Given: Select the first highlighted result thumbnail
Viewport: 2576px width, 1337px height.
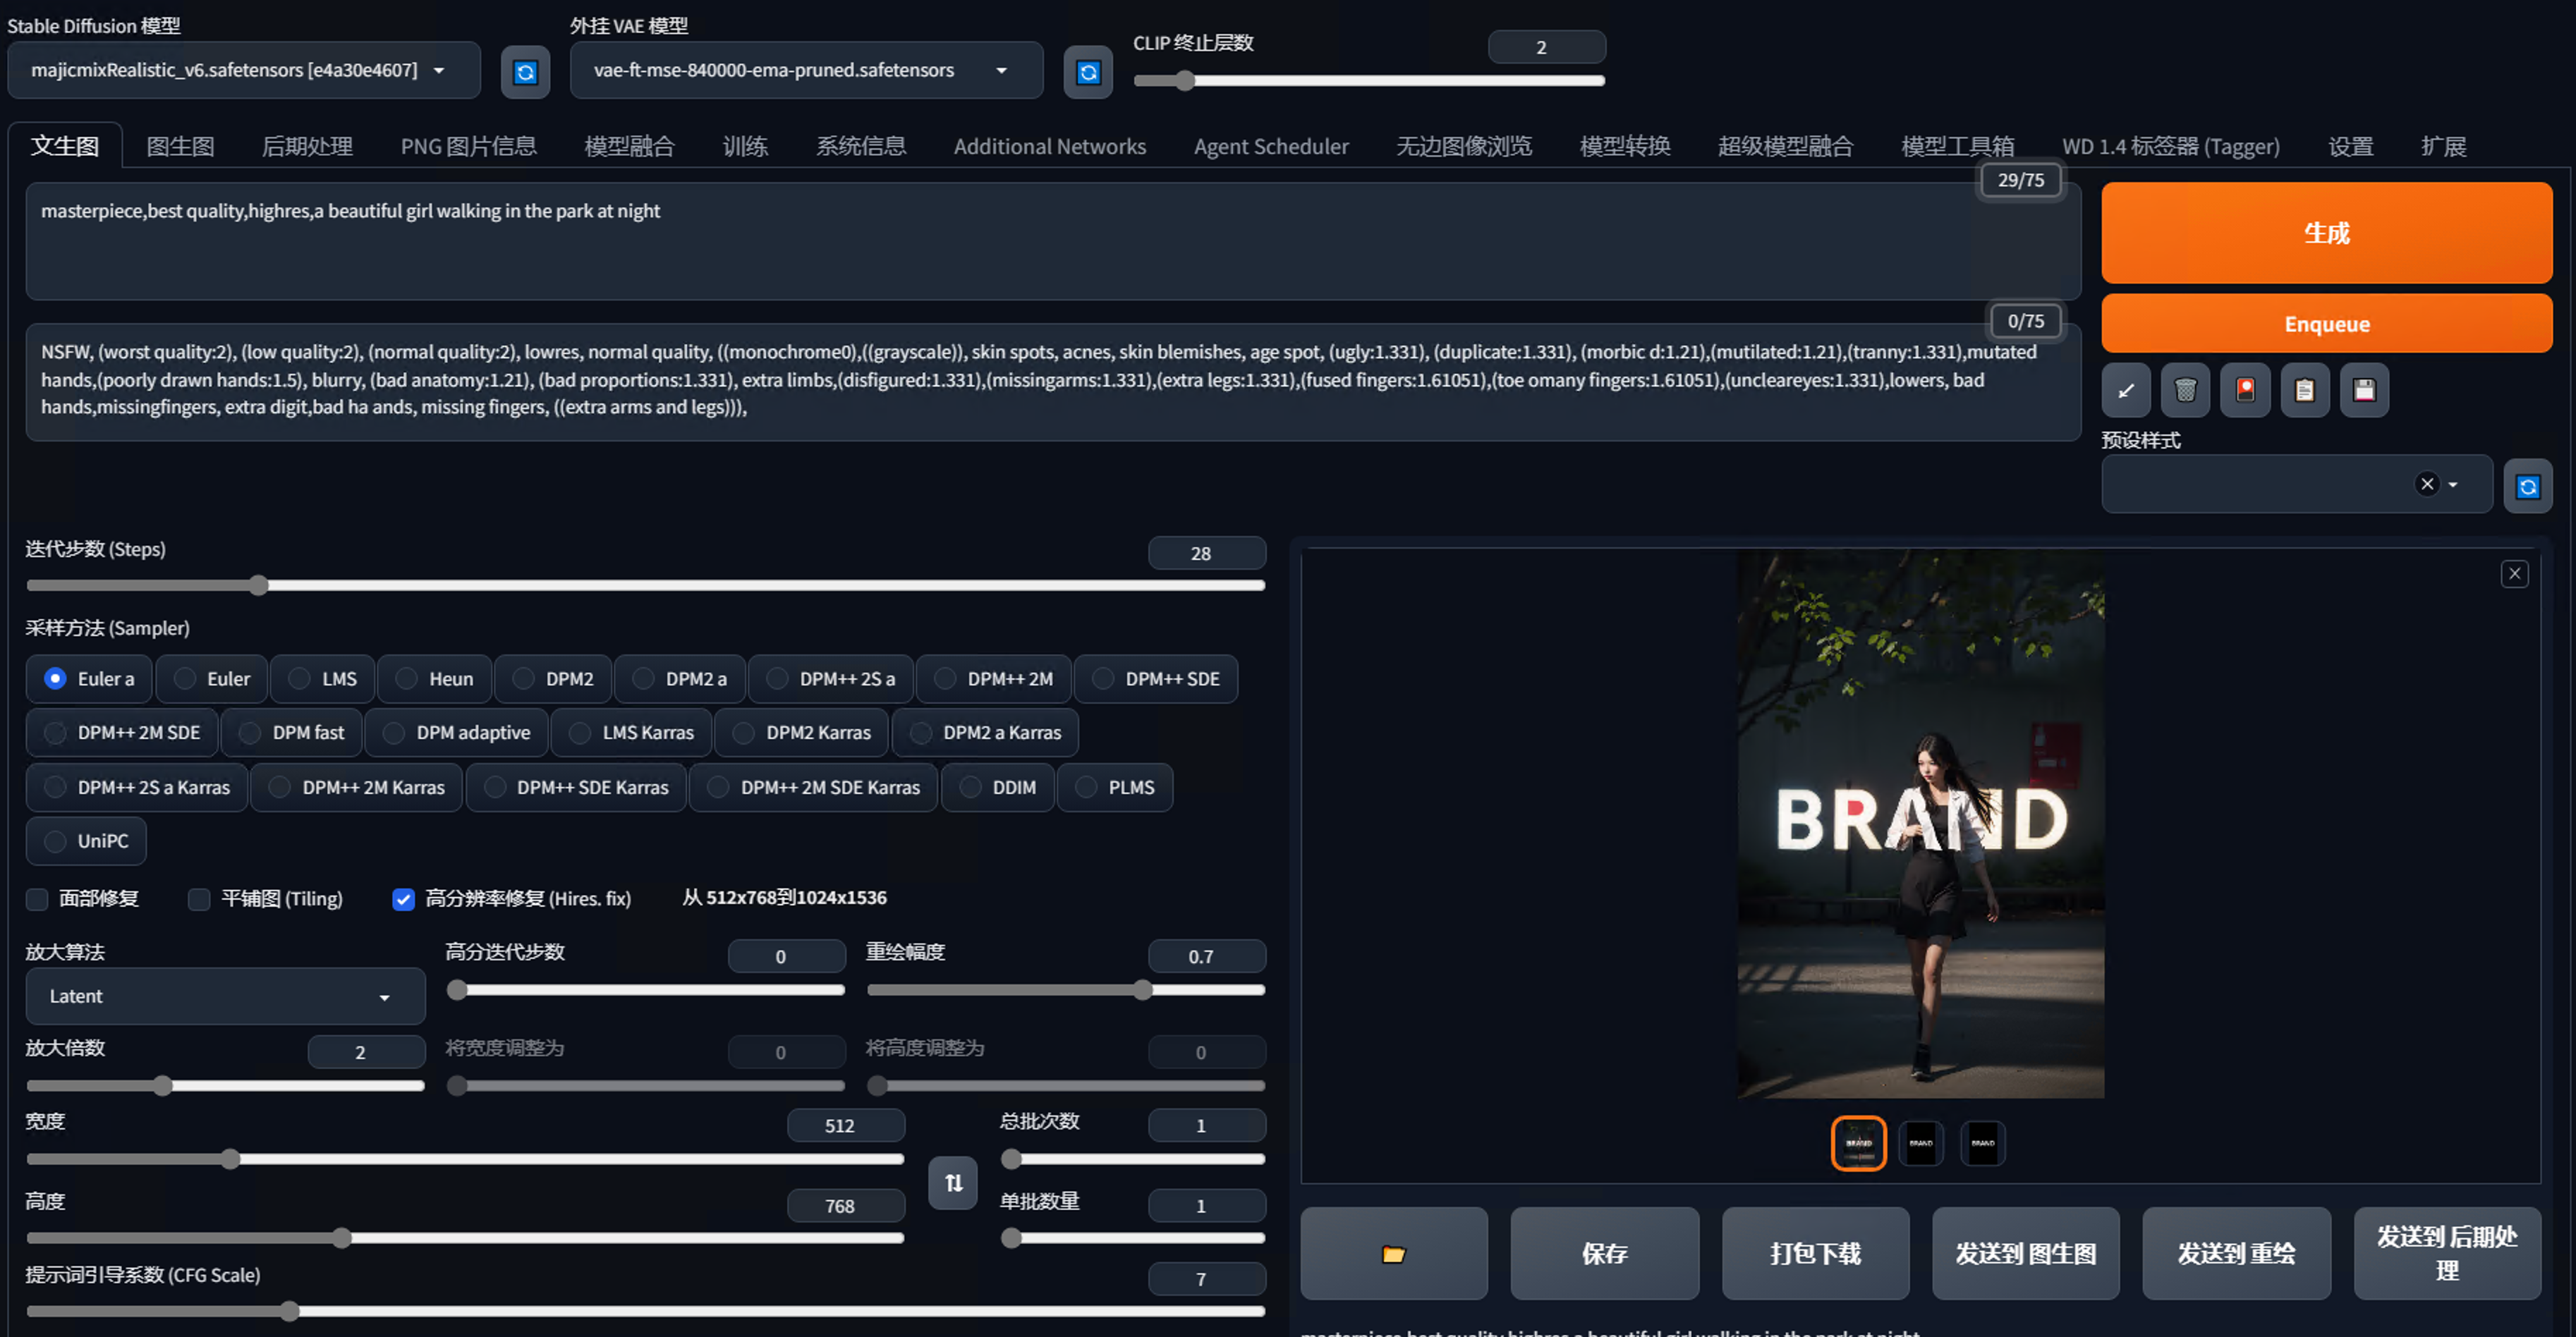Looking at the screenshot, I should coord(1859,1143).
